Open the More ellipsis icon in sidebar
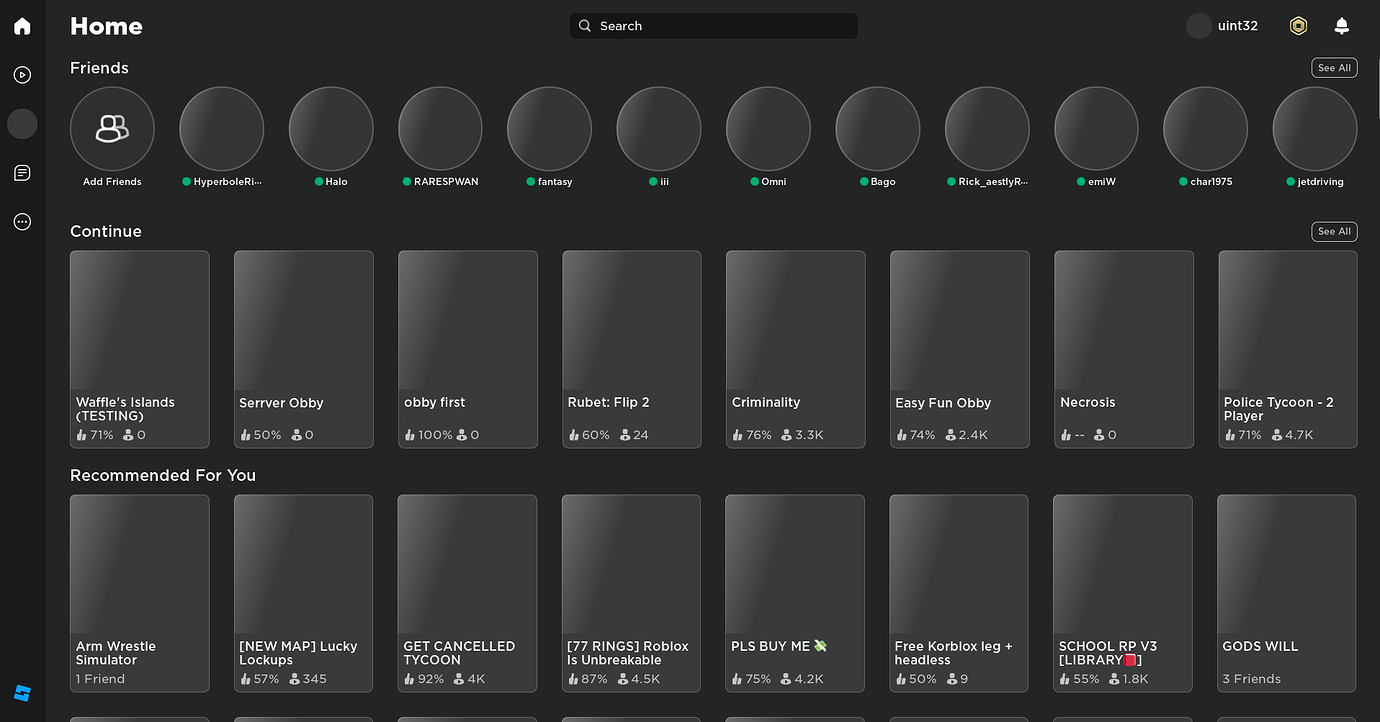 22,222
